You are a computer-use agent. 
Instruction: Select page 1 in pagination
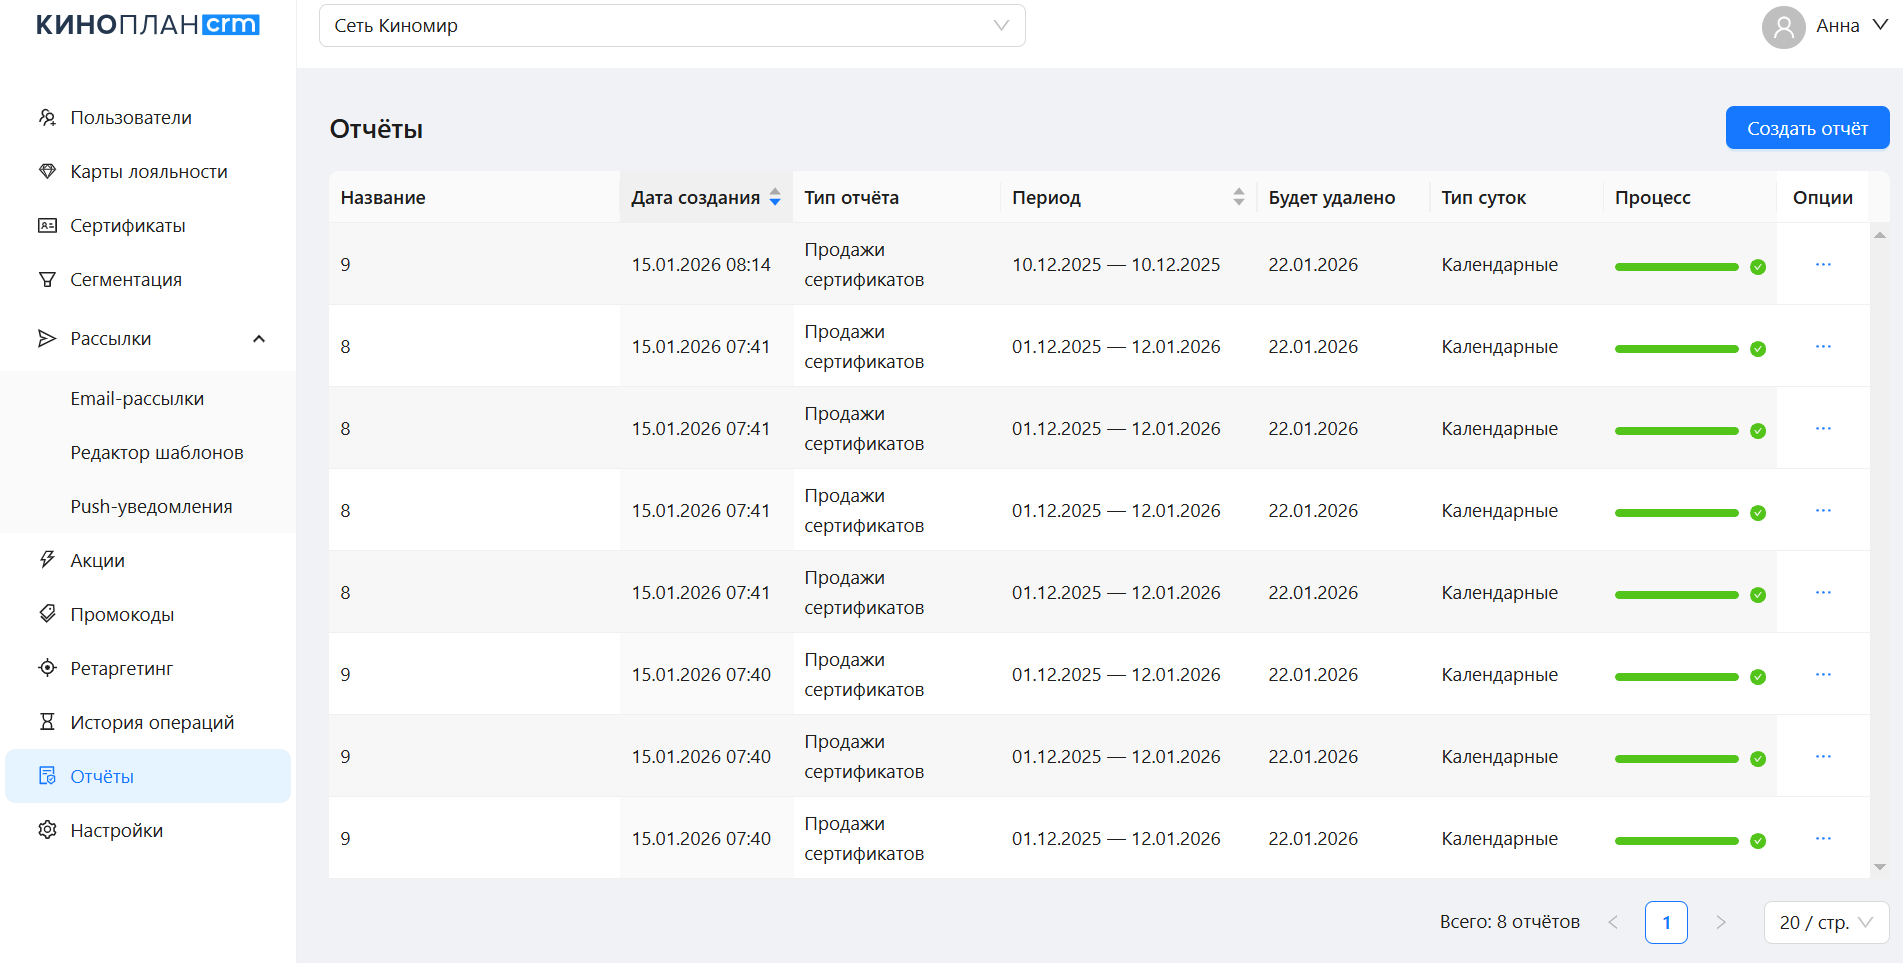(1665, 922)
